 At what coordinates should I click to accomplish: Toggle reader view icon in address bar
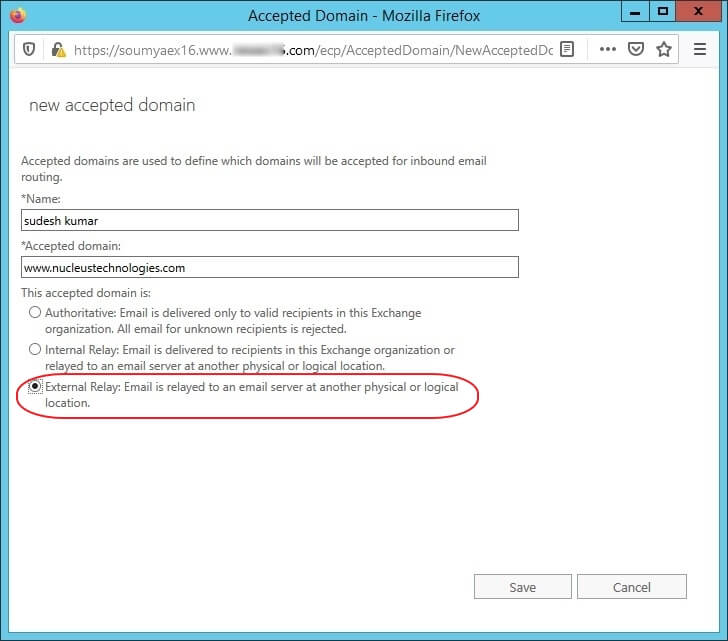click(567, 49)
